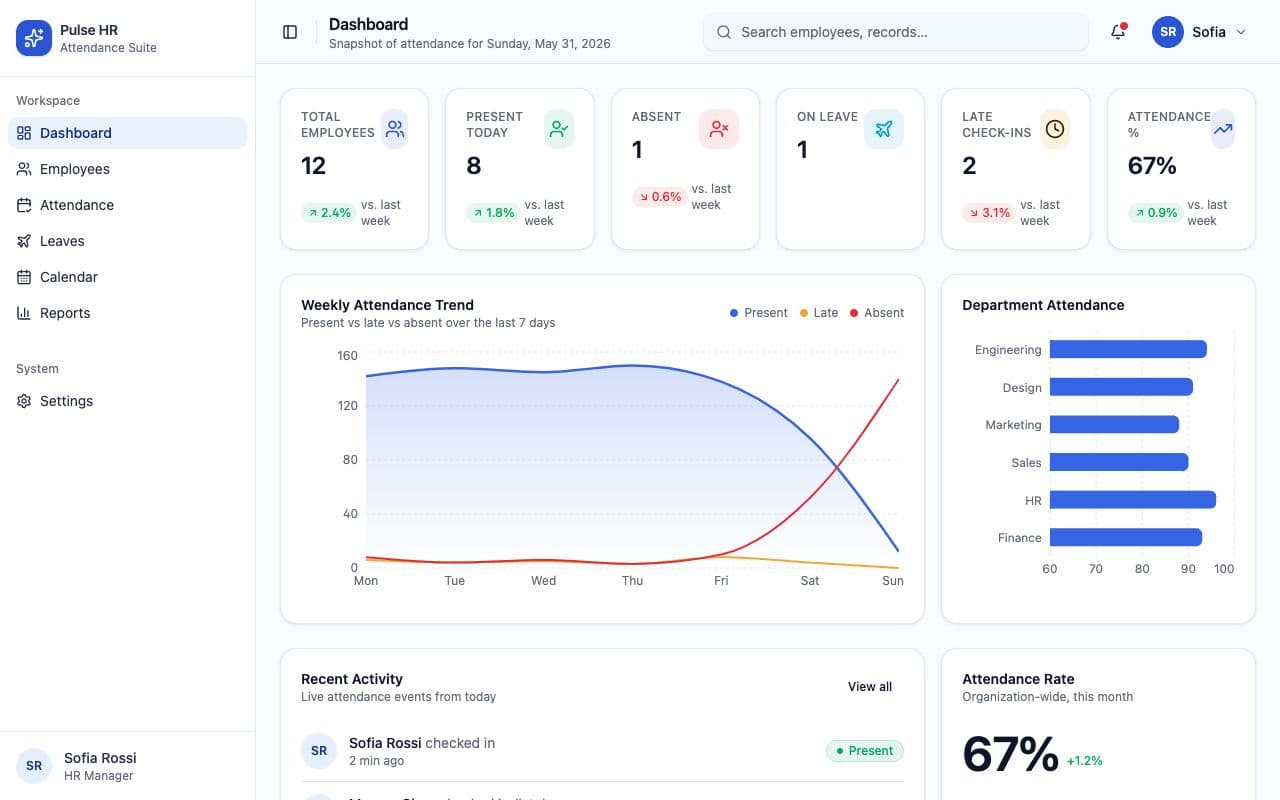Click View all in Recent Activity
This screenshot has width=1280, height=800.
[870, 687]
